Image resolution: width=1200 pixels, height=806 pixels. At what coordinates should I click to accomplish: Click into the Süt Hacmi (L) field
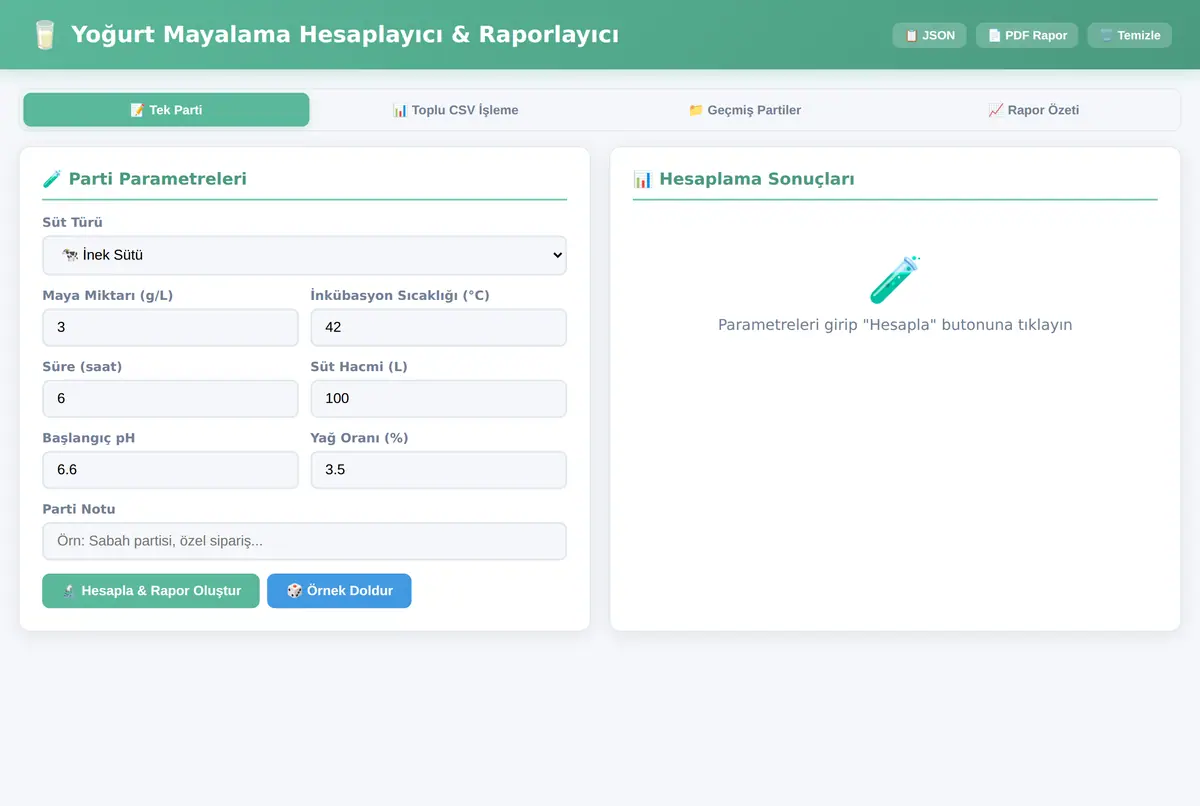(438, 398)
